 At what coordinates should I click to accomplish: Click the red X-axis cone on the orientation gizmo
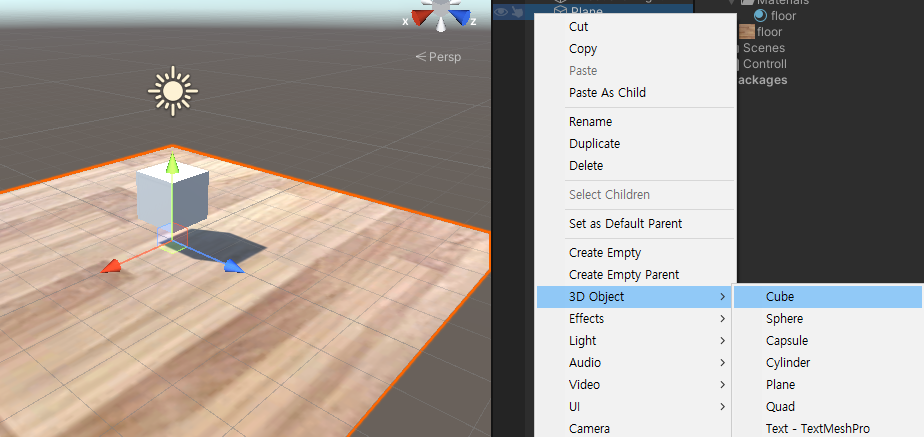click(420, 18)
